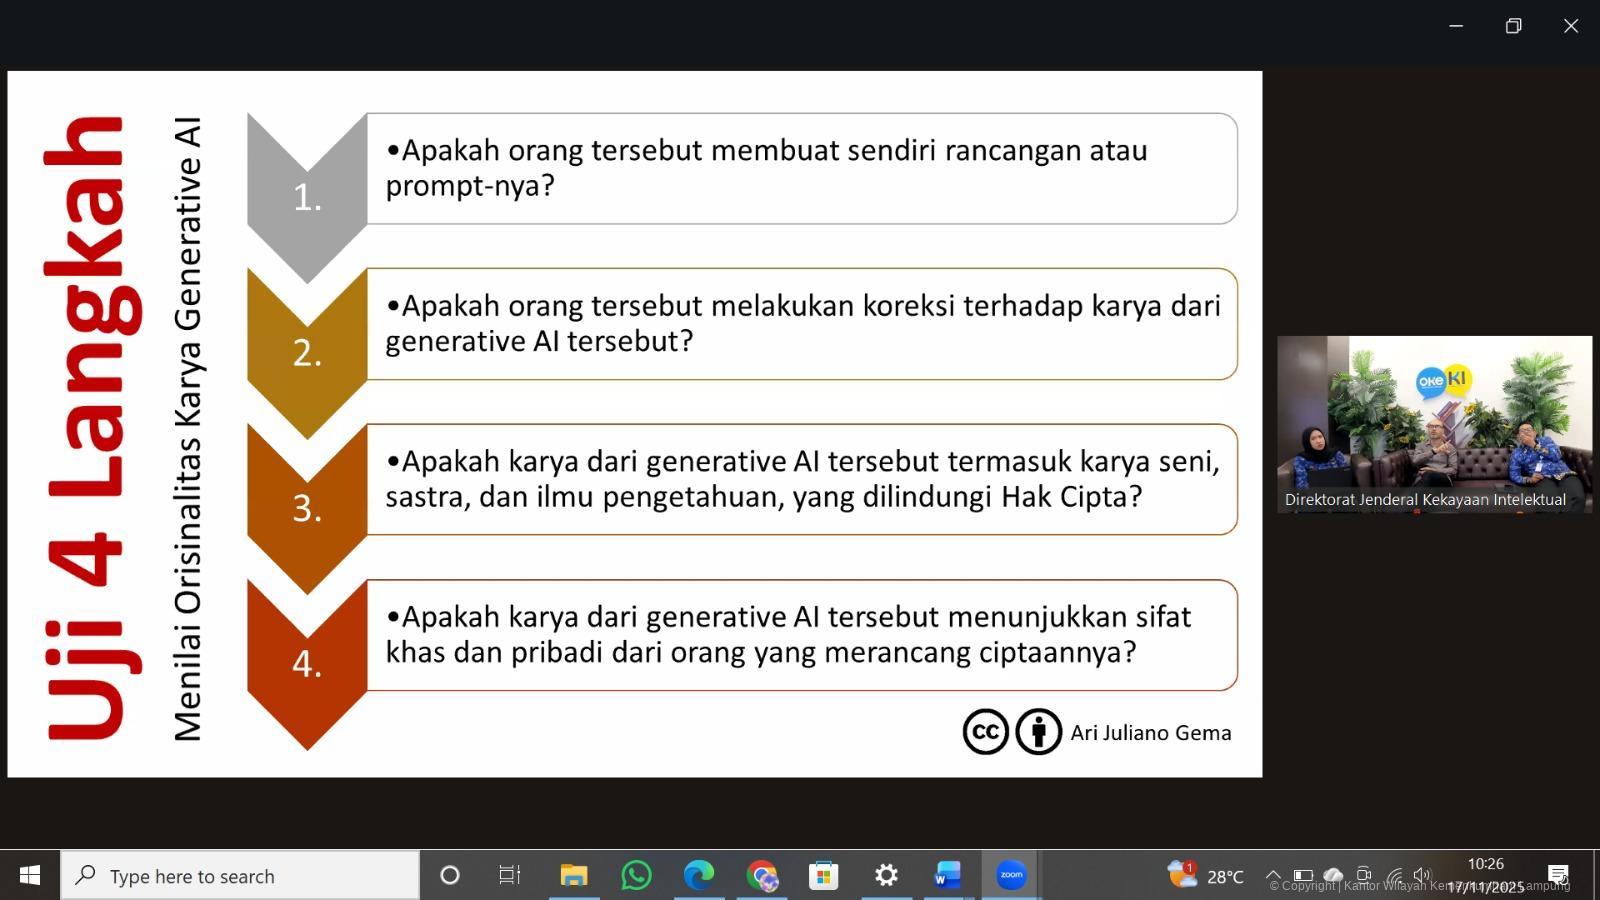Open the Wi-Fi network flyout
This screenshot has width=1600, height=900.
point(1393,875)
